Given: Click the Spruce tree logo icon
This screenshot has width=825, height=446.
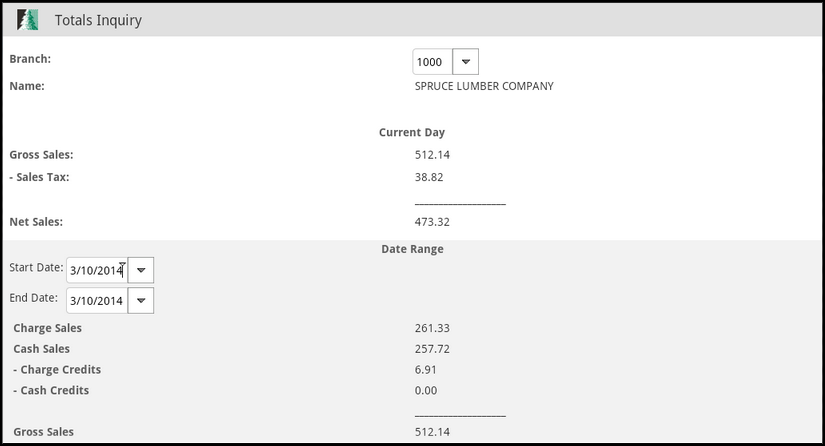Looking at the screenshot, I should (27, 20).
